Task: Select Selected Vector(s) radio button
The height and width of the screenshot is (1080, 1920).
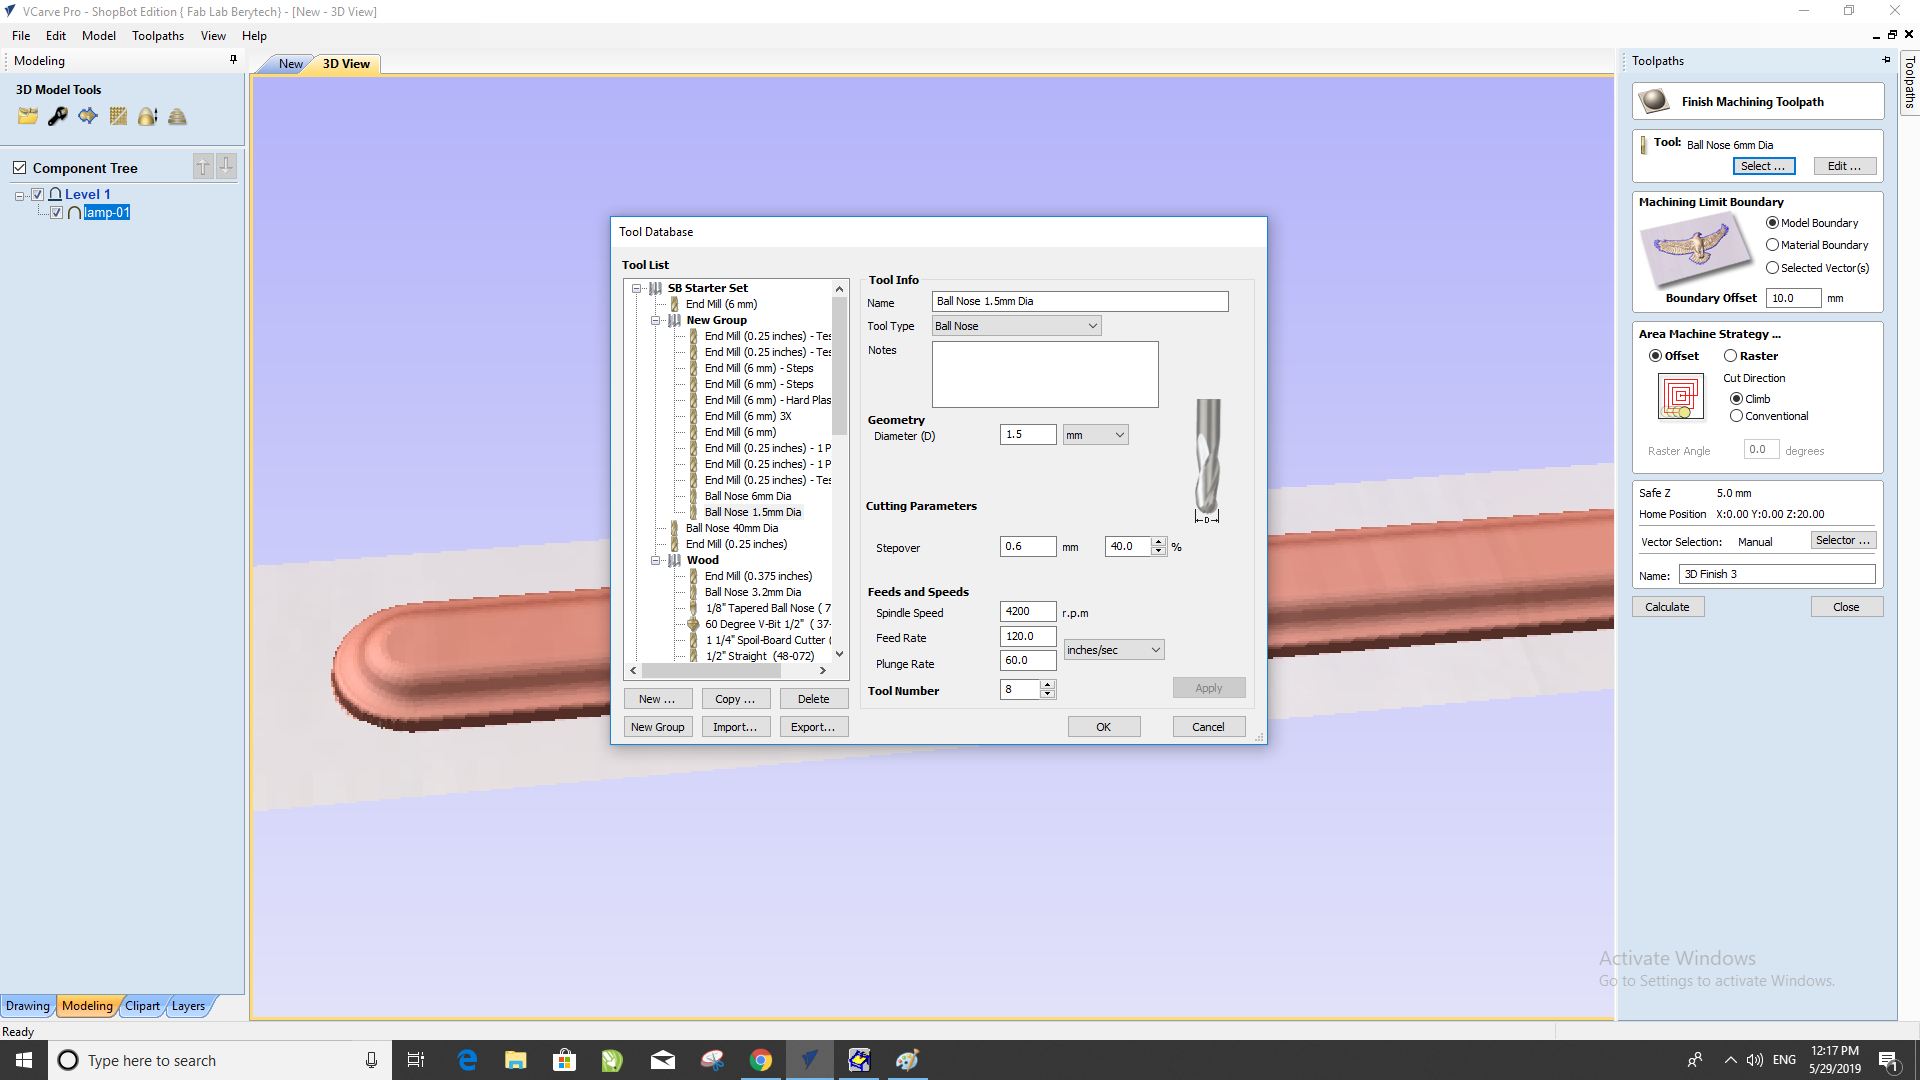Action: 1773,268
